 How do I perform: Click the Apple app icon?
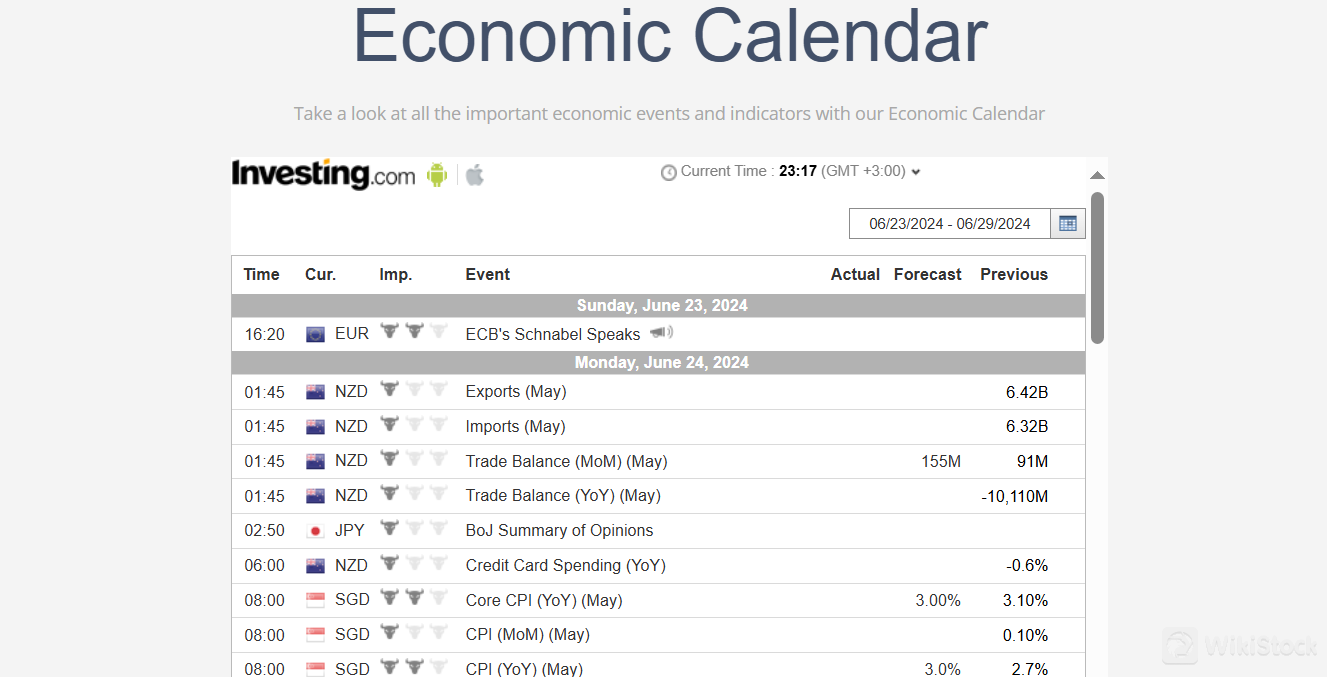pos(475,175)
